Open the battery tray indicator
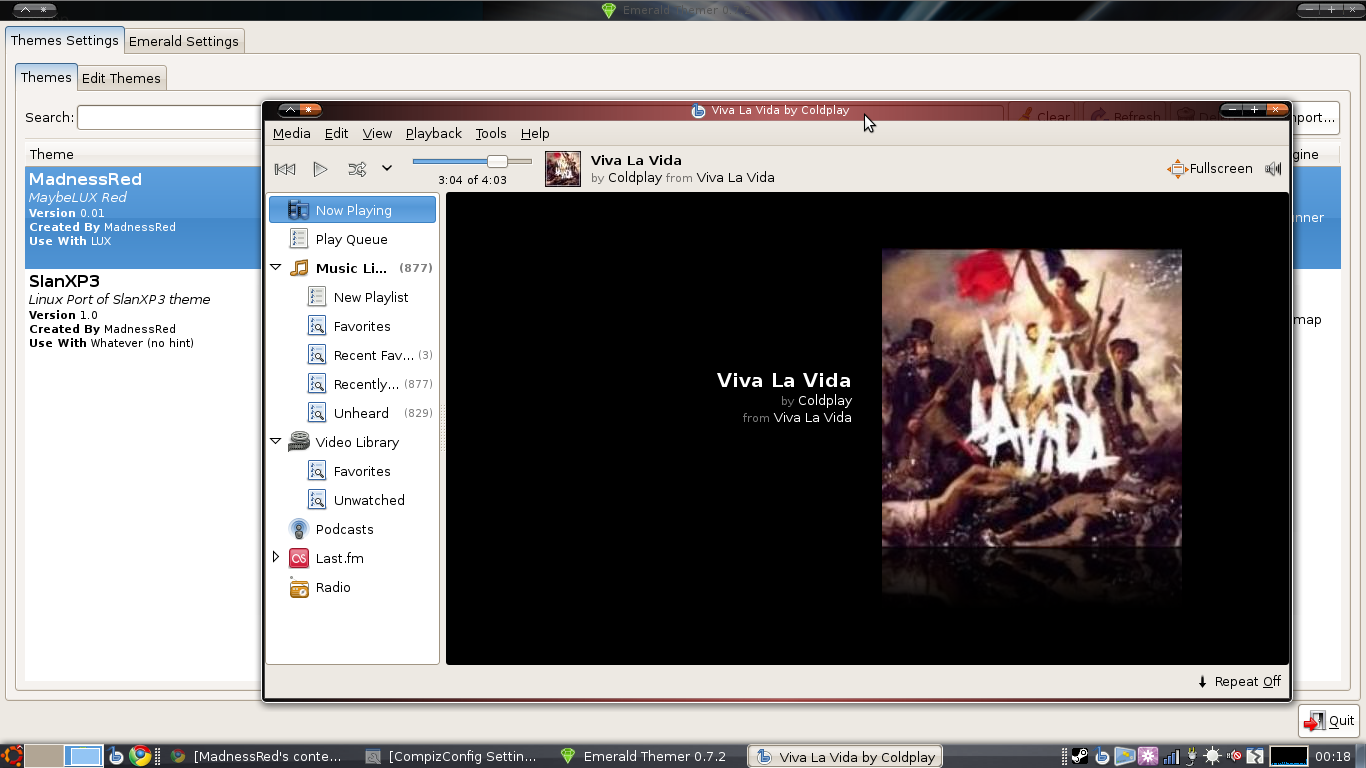The width and height of the screenshot is (1366, 768). coord(1192,756)
